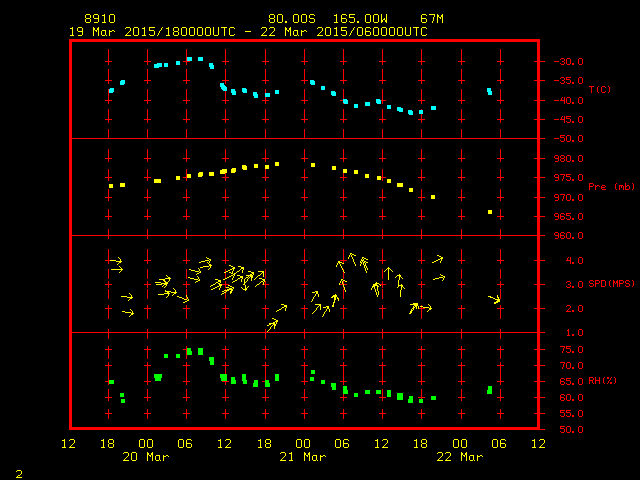Click the "4.0" wind speed tick label
The image size is (640, 480).
575,260
